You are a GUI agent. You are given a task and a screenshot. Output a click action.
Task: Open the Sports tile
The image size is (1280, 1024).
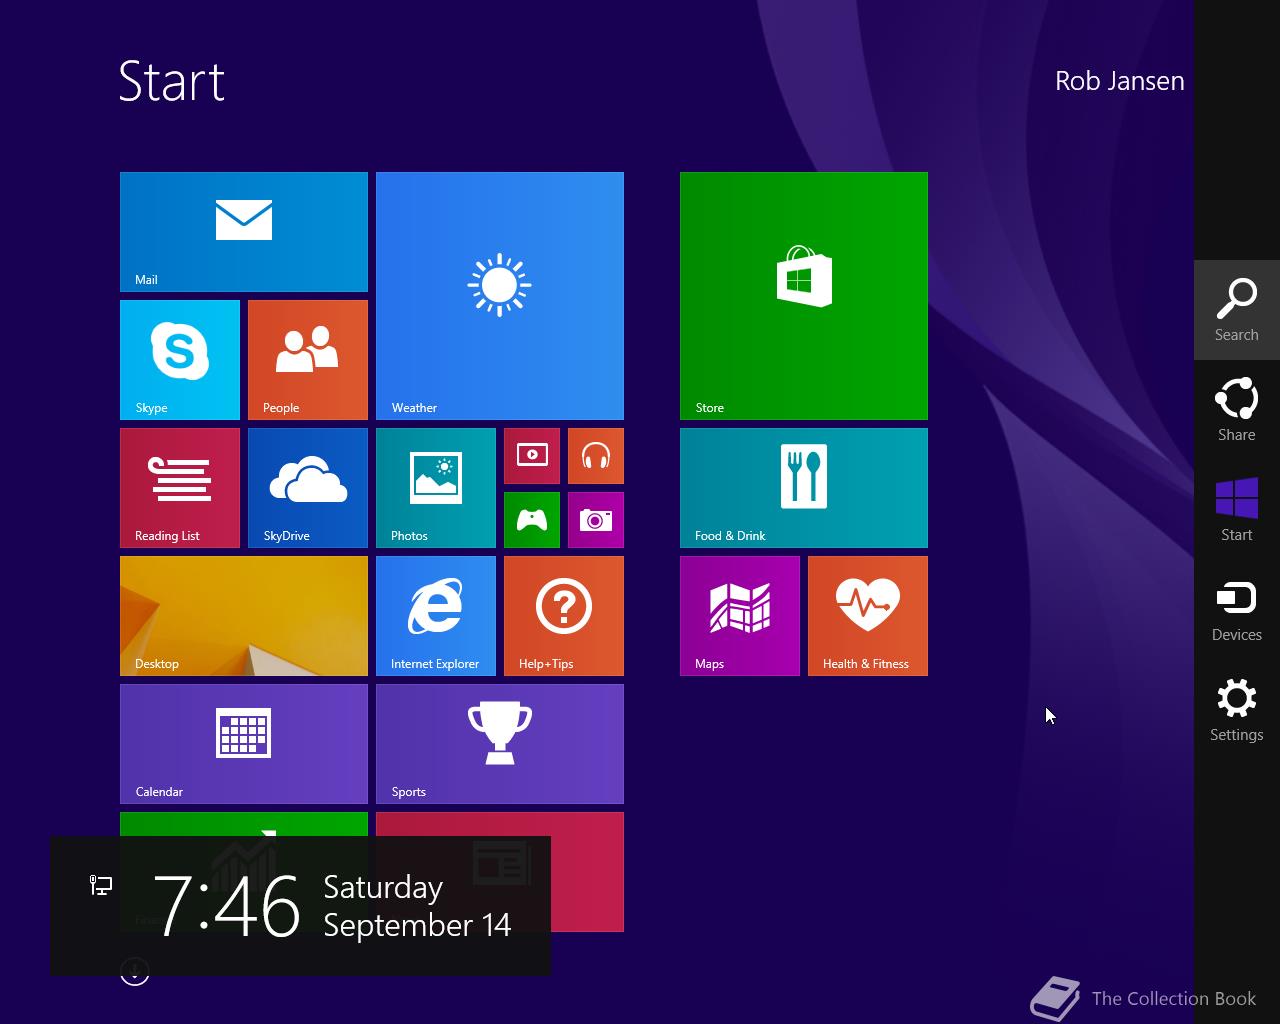pos(500,744)
